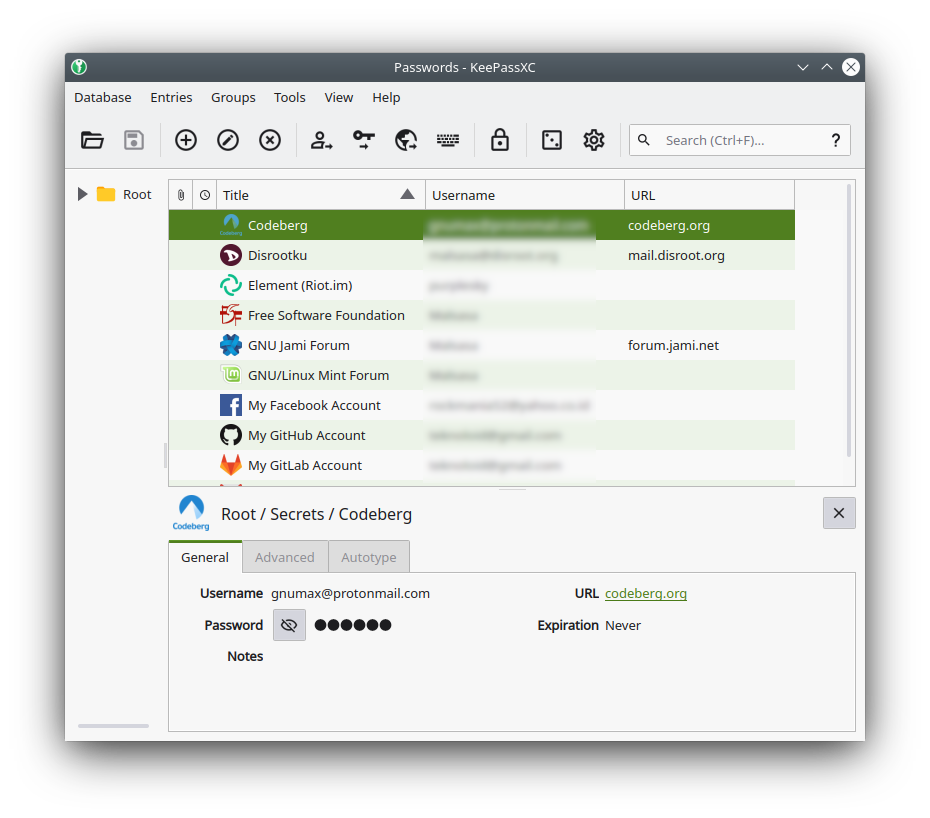930x818 pixels.
Task: Lock database with the padlock icon
Action: tap(499, 141)
